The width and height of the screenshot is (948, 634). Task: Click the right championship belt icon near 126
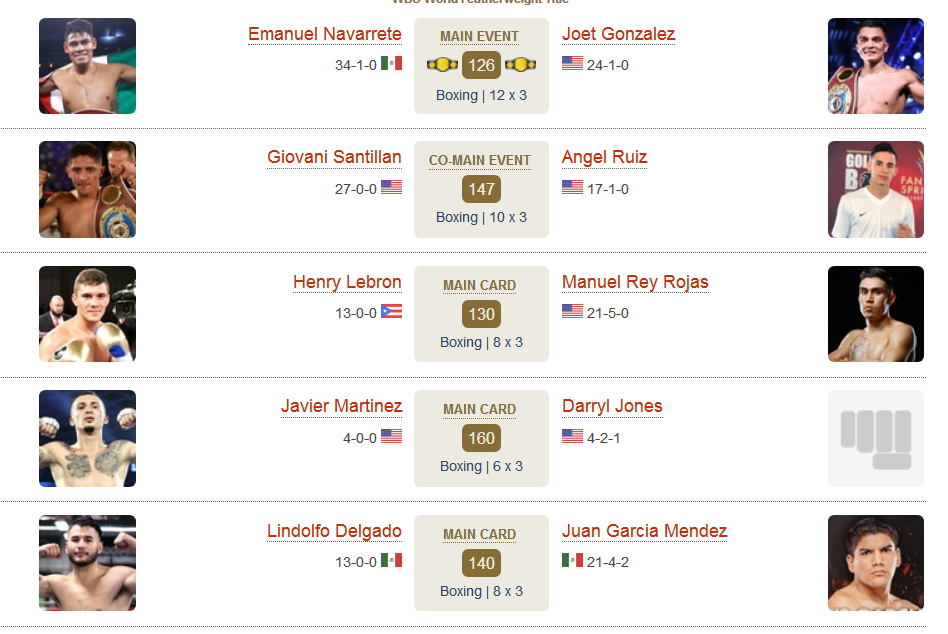(521, 64)
